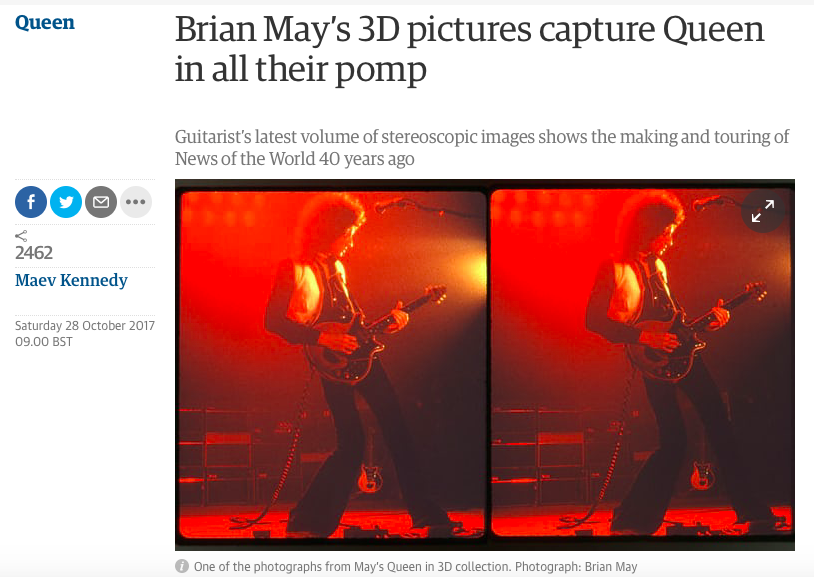Click the hanging guitar in right photo
Viewport: 814px width, 577px height.
(702, 474)
